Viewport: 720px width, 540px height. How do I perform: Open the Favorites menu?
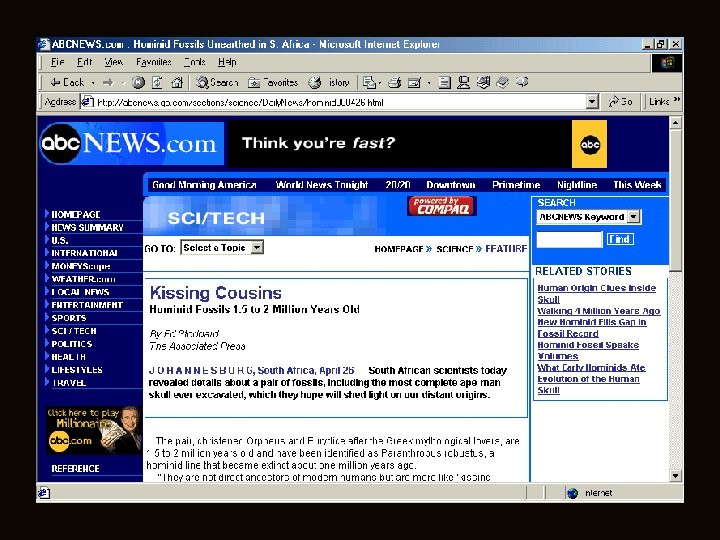tap(153, 62)
